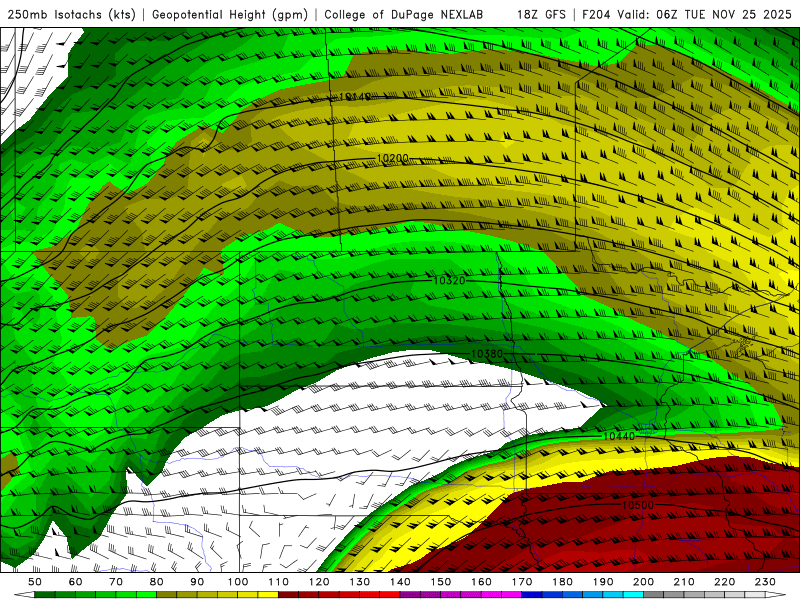This screenshot has width=800, height=600.
Task: Click the 120 label on the color scale
Action: pyautogui.click(x=319, y=582)
